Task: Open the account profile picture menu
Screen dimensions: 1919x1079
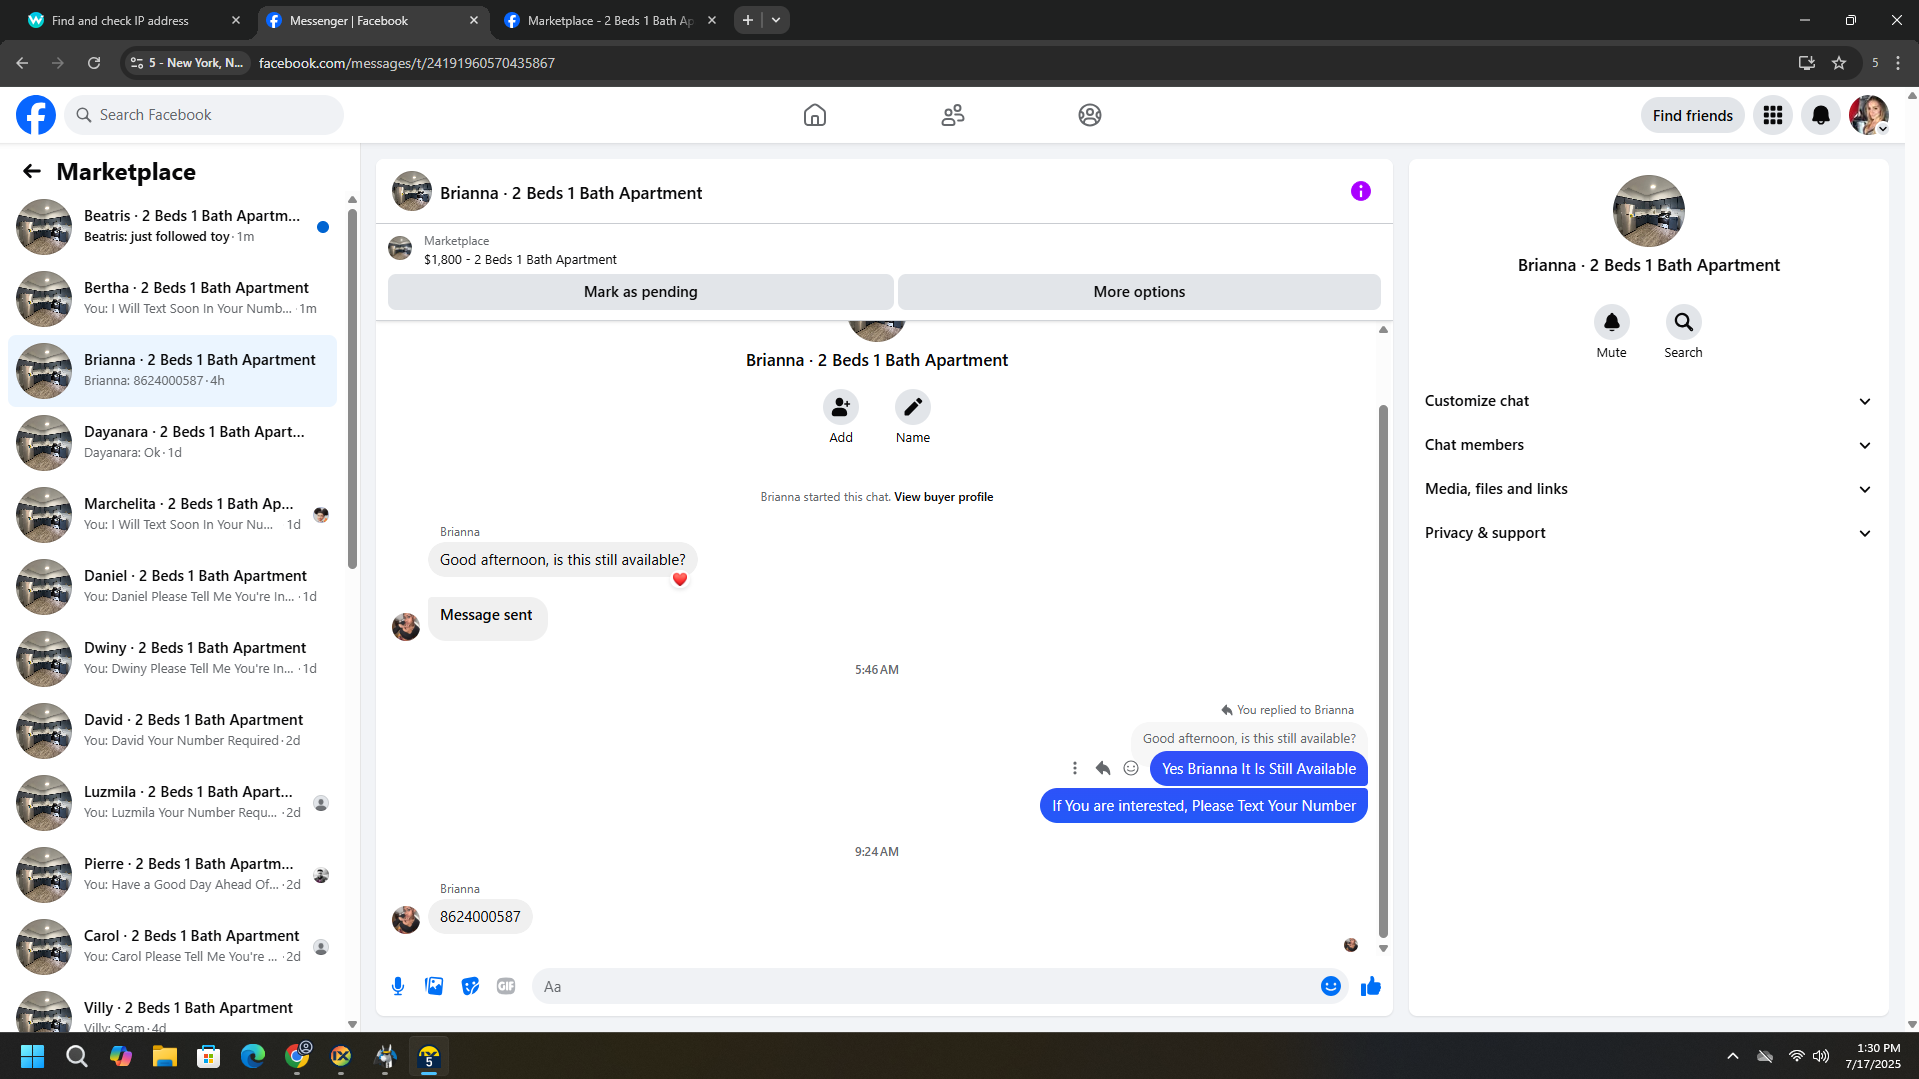Action: pos(1869,115)
